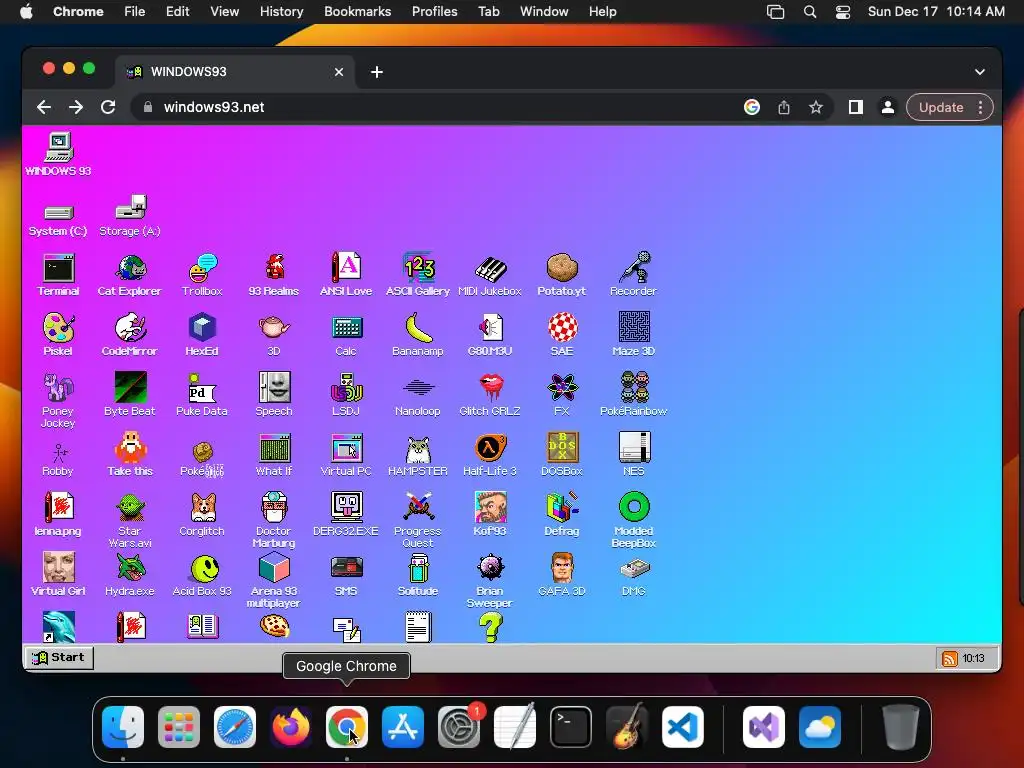Bookmark this page with the star
1024x768 pixels.
[816, 107]
